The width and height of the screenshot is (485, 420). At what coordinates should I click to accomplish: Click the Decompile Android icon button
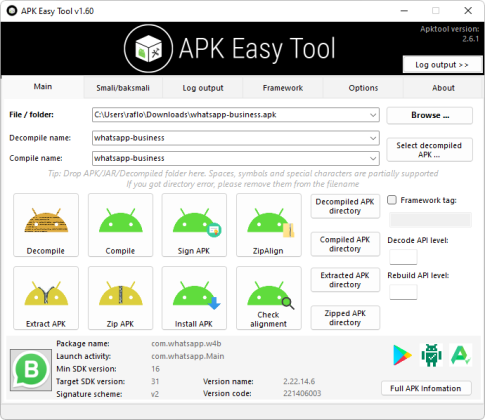point(46,225)
